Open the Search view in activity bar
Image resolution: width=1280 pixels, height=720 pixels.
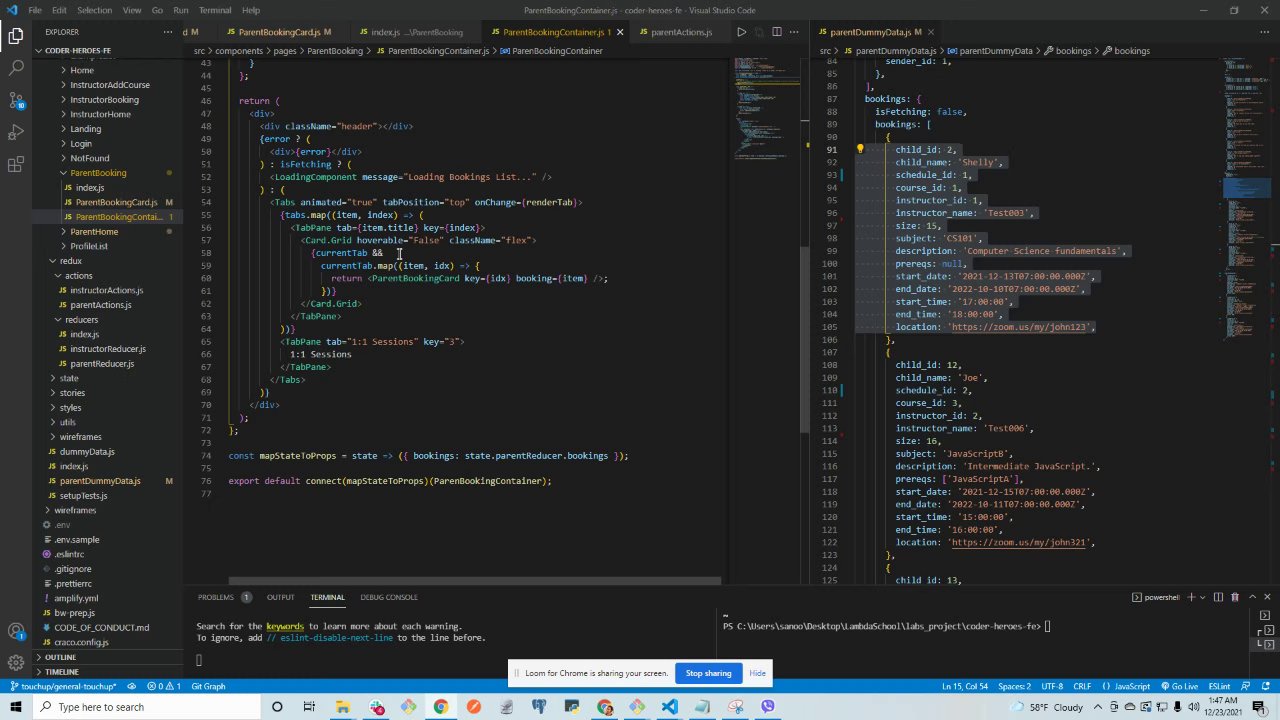[16, 68]
